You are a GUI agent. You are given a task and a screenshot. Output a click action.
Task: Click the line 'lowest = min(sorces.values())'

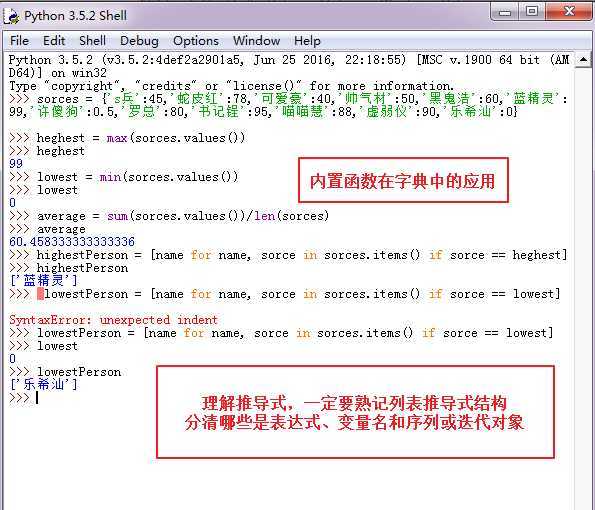pos(137,177)
